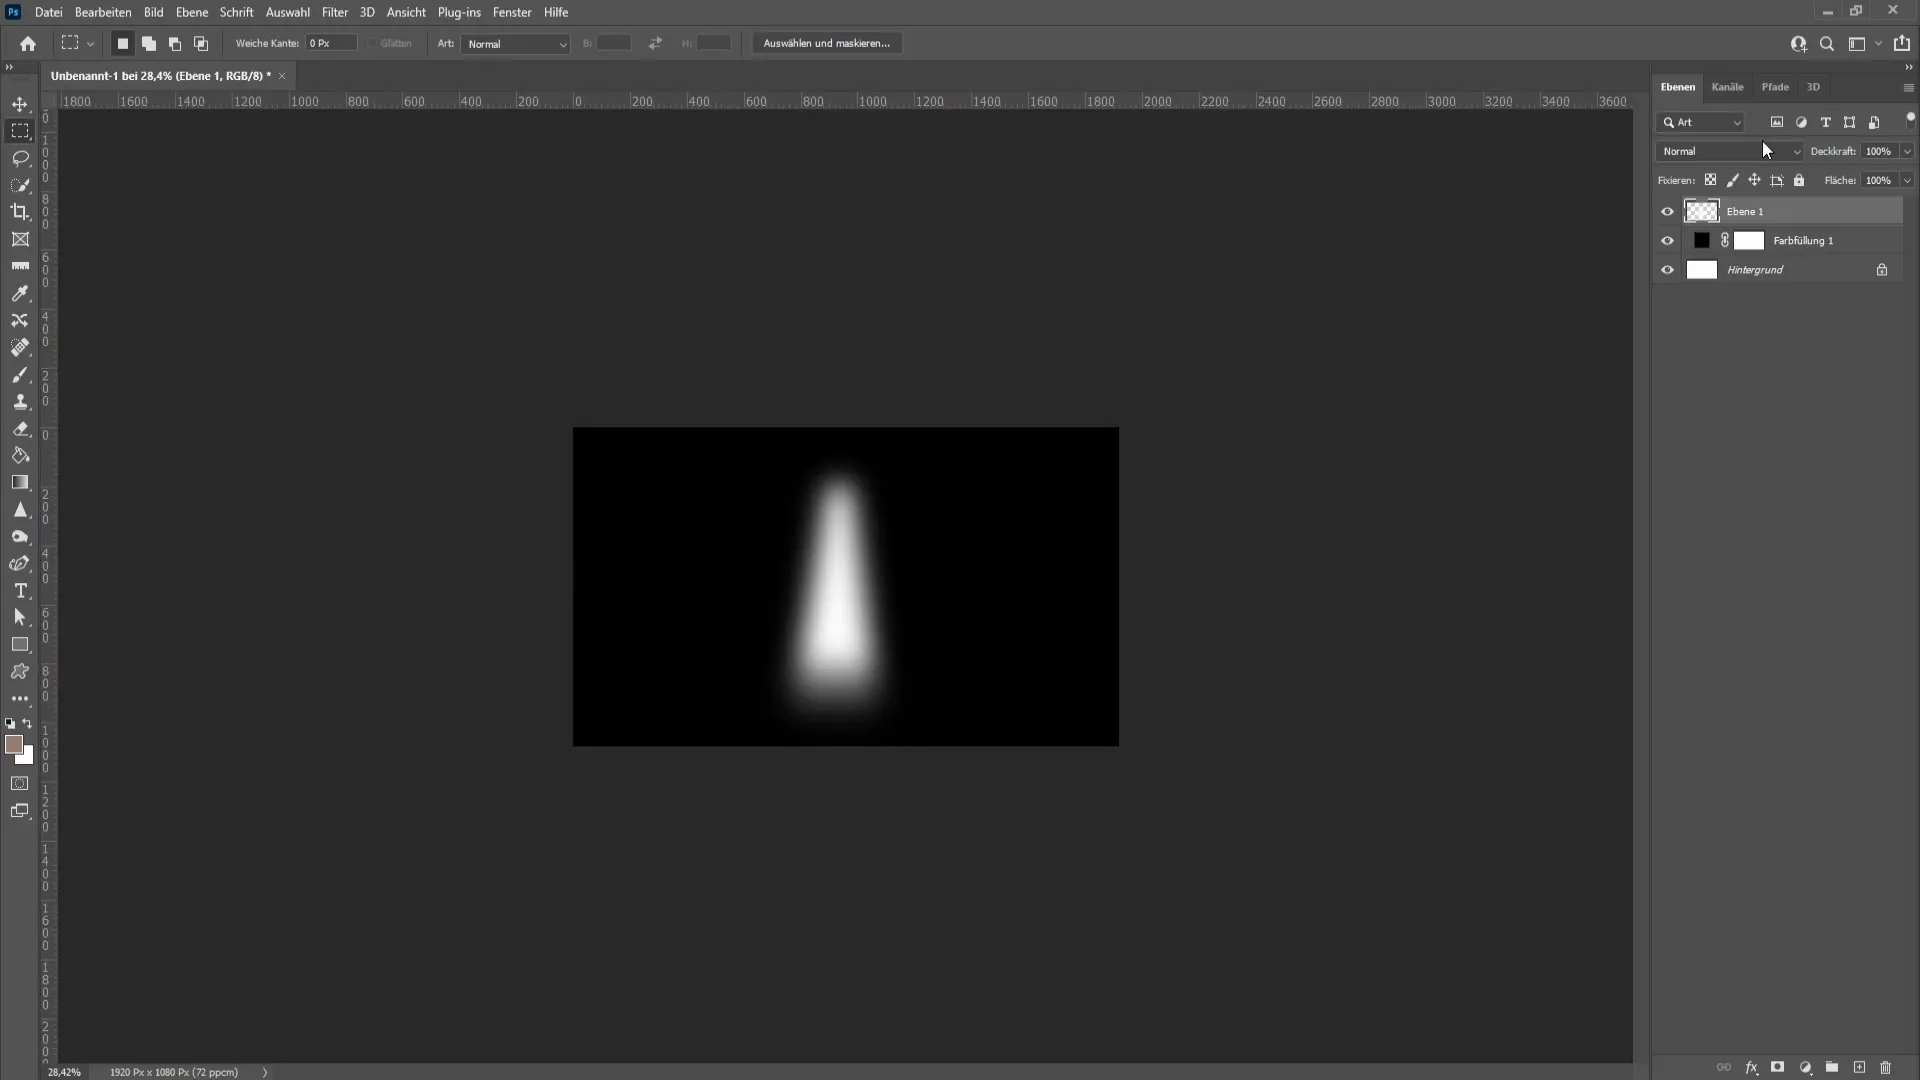Click on Ebene 1 thumbnail
This screenshot has width=1920, height=1080.
tap(1702, 211)
